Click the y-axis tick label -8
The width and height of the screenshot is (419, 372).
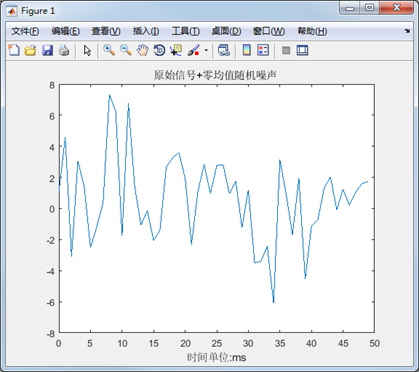[x=50, y=334]
